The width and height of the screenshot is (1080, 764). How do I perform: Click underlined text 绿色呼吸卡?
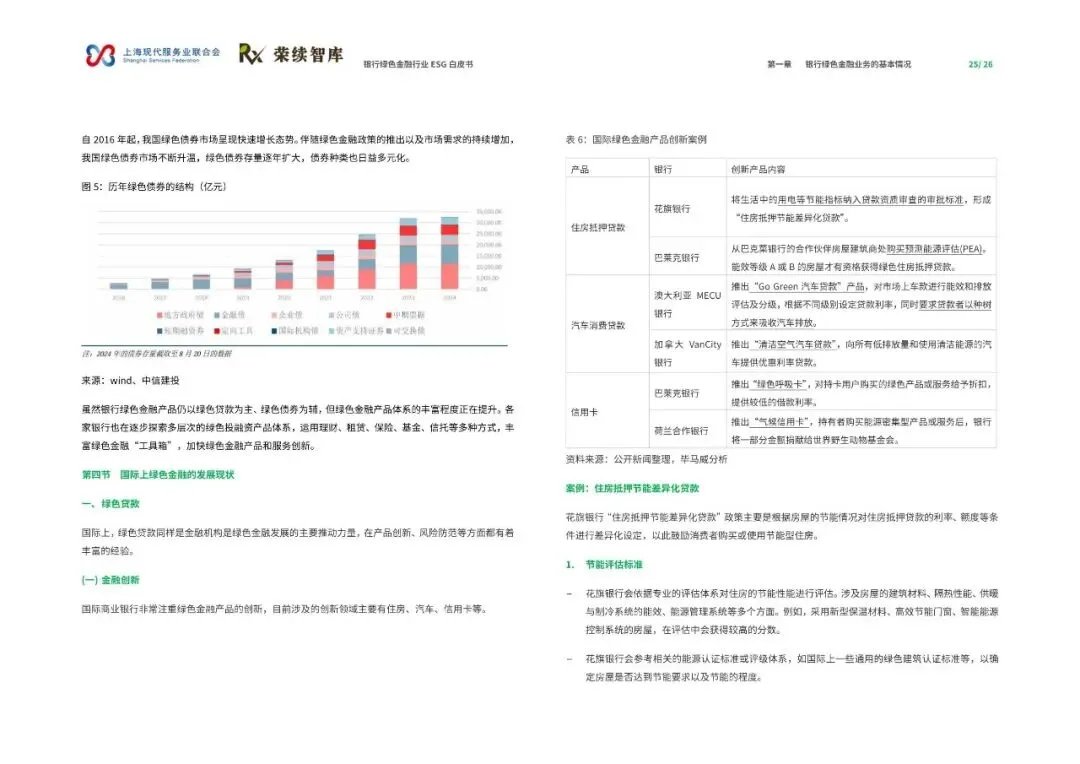click(x=780, y=384)
